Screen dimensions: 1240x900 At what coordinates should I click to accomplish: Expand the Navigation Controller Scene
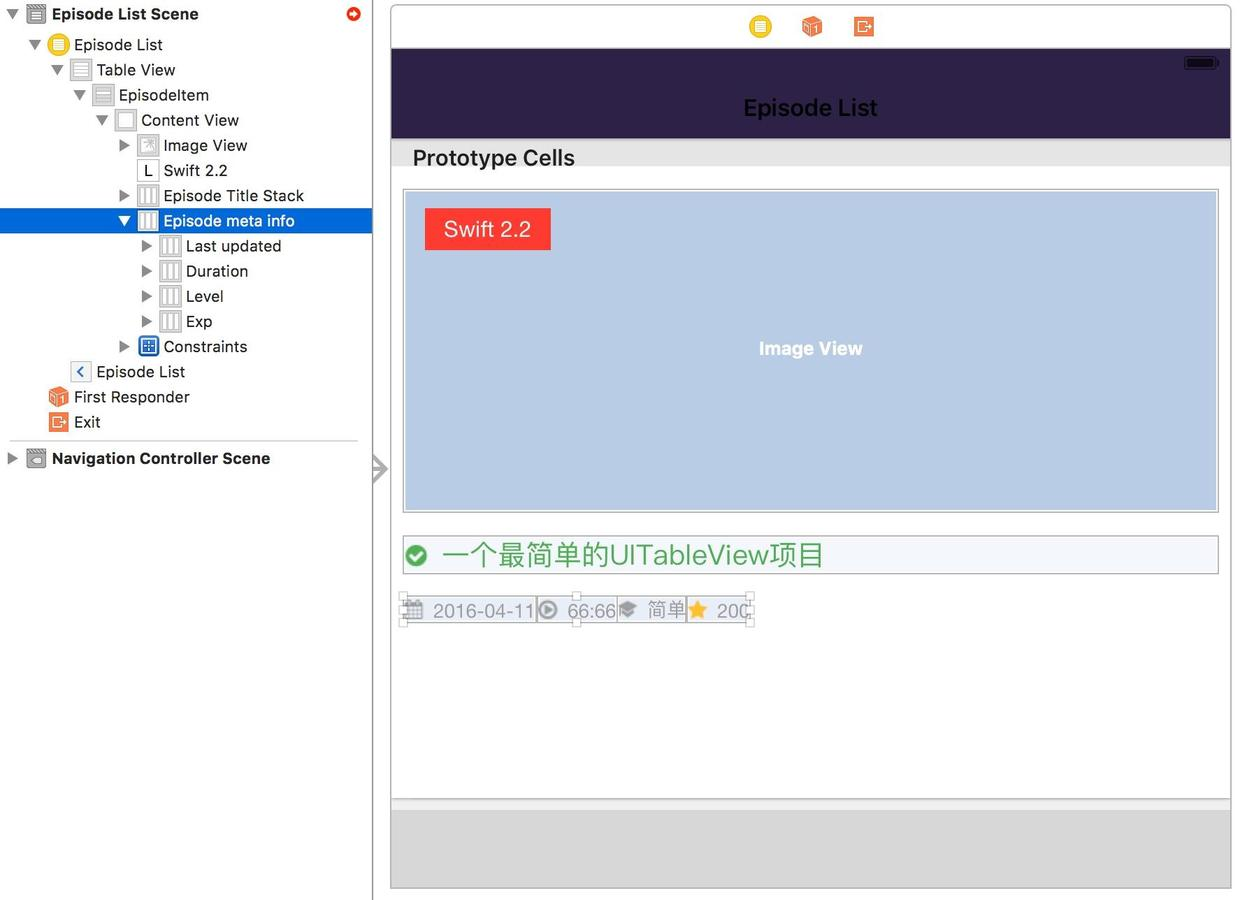[13, 458]
